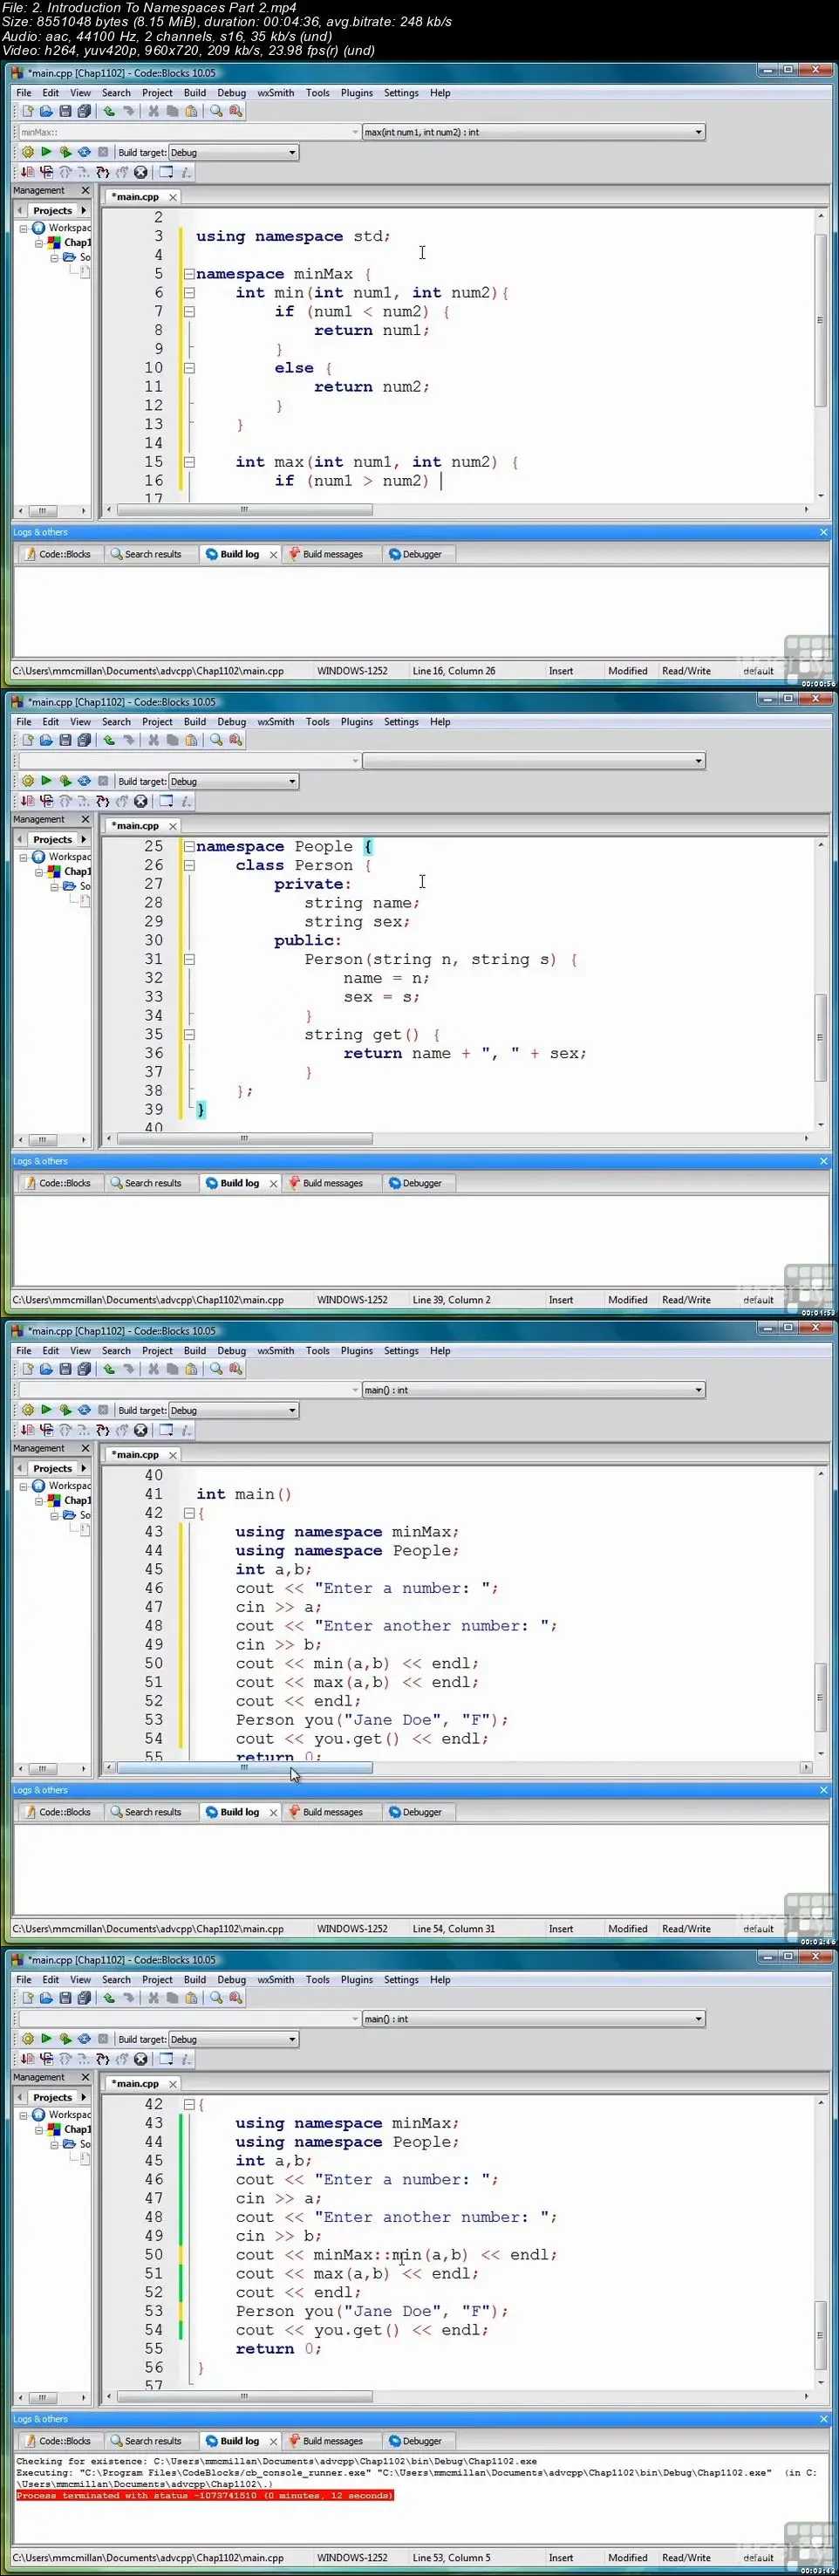The width and height of the screenshot is (839, 2576).
Task: Collapse Workspace tree node in class Person window
Action: (23, 857)
